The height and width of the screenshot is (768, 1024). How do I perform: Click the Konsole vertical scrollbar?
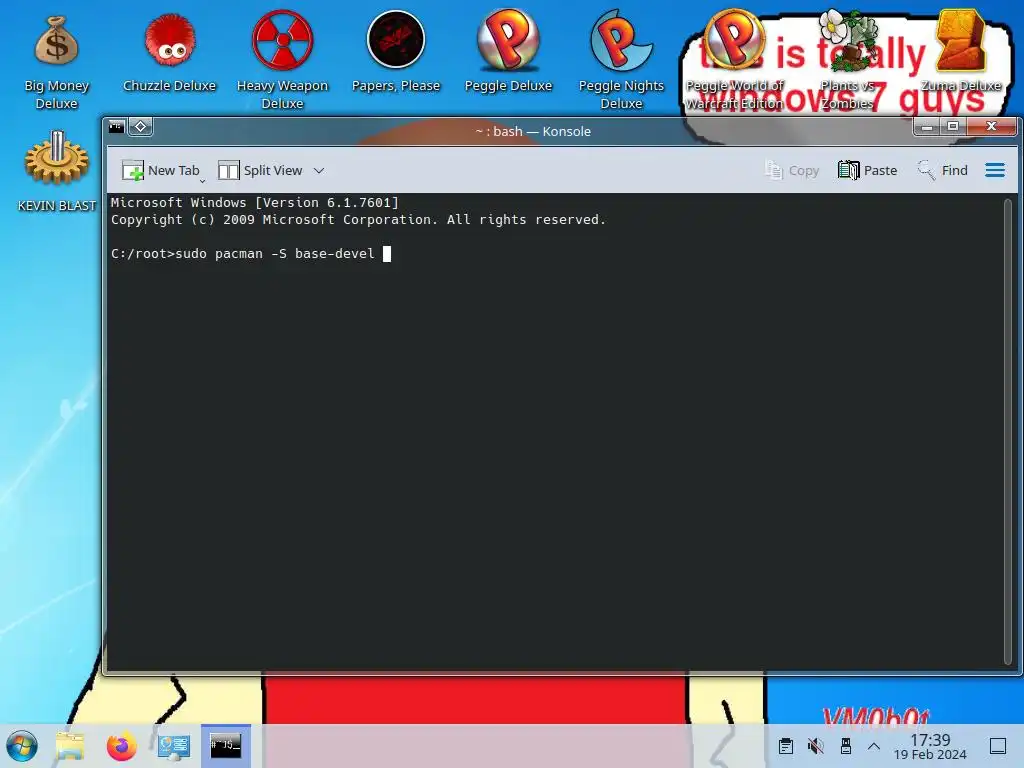coord(1008,431)
